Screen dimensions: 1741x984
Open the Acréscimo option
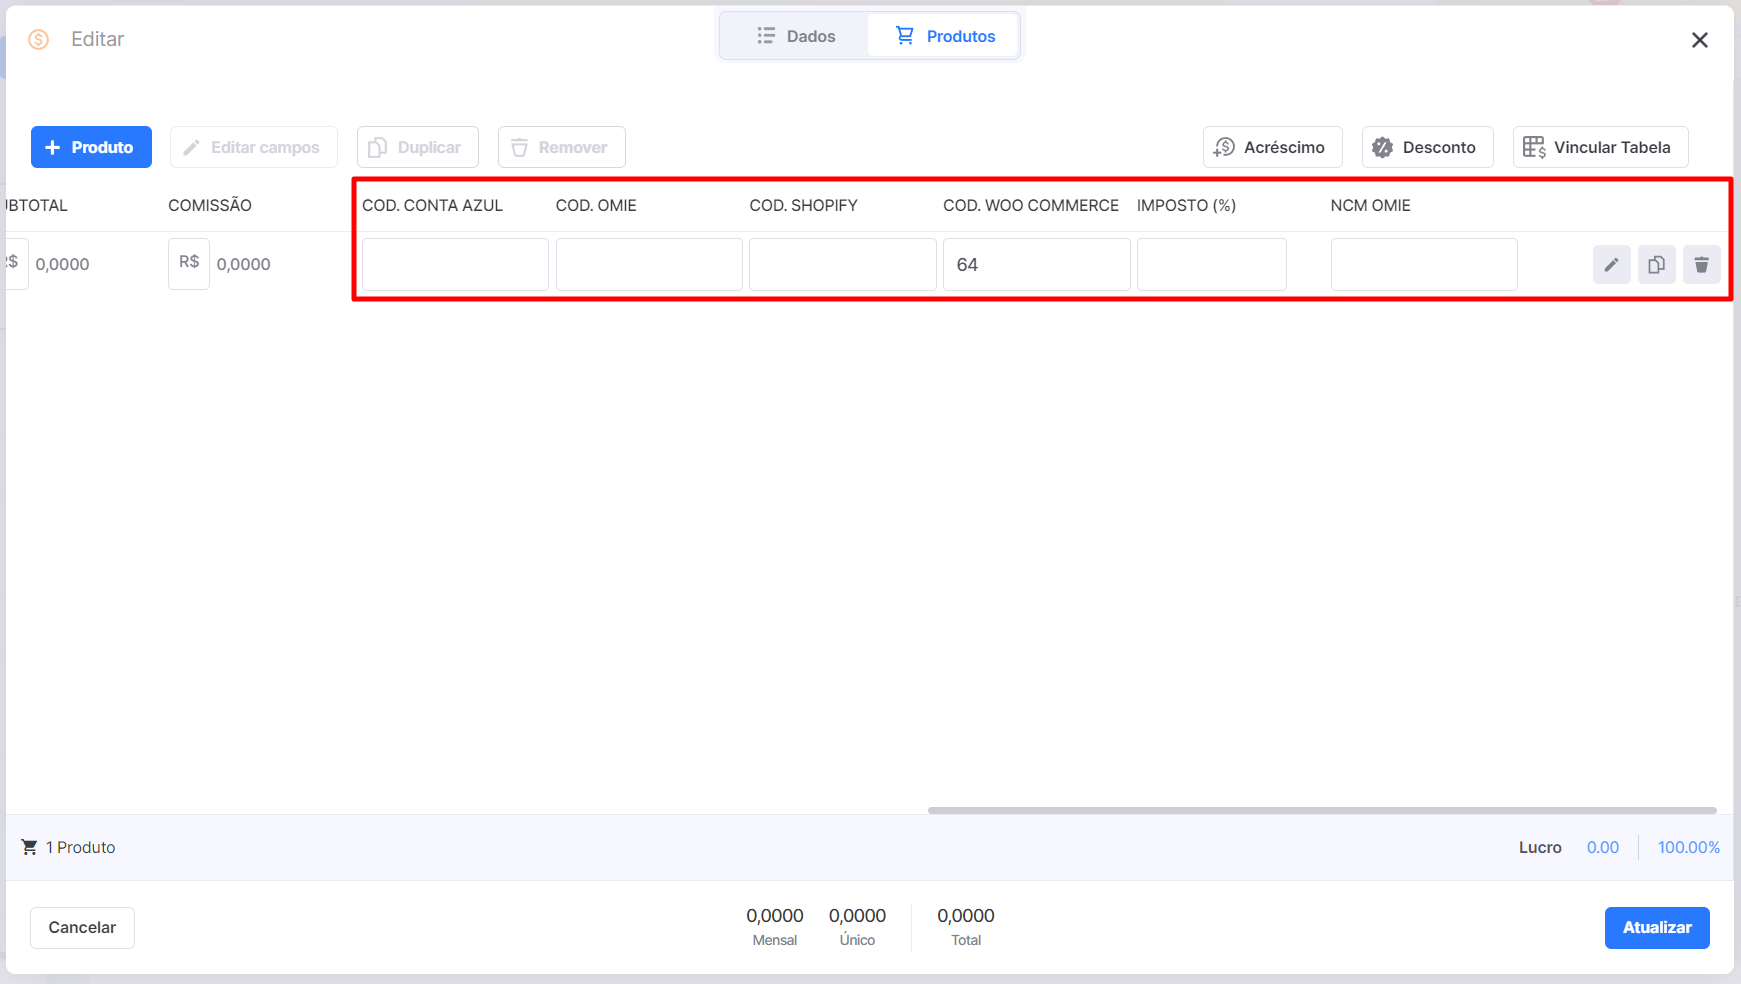pyautogui.click(x=1272, y=147)
